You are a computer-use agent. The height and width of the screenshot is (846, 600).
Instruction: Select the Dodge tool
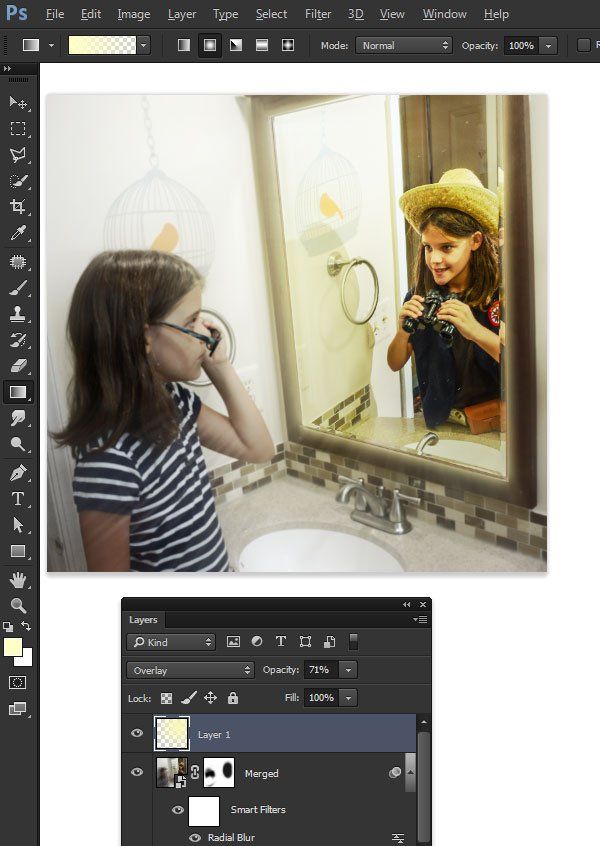tap(18, 444)
